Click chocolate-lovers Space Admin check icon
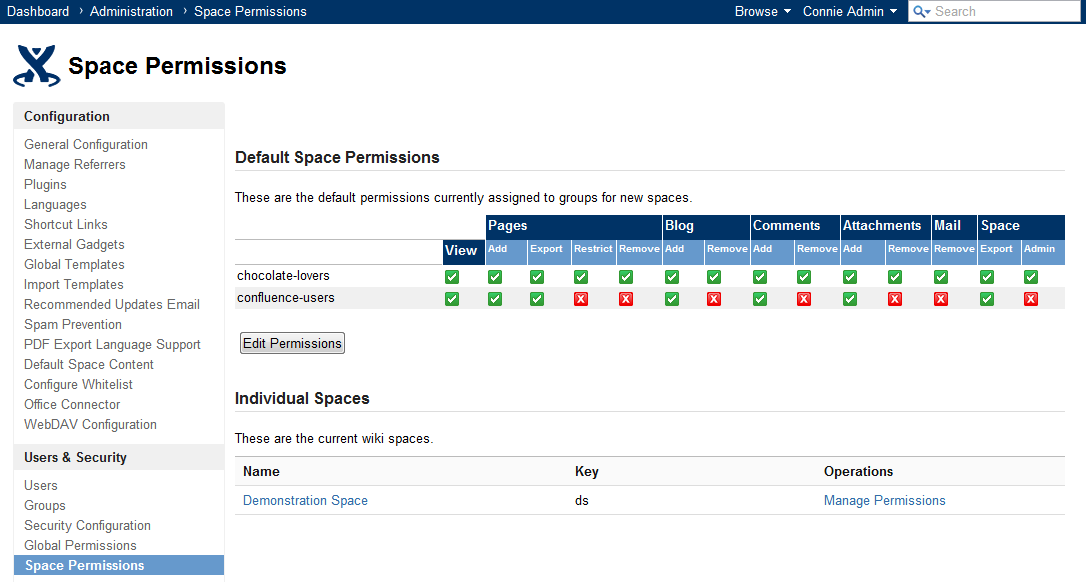Screen dimensions: 1086x582 (x=1031, y=277)
